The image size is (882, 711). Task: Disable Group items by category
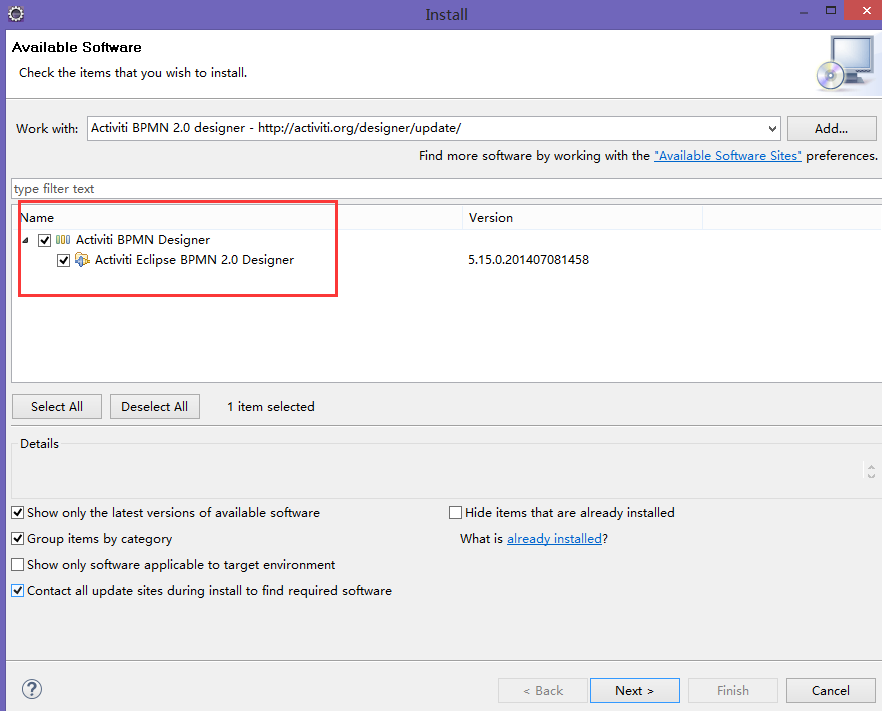(x=18, y=539)
